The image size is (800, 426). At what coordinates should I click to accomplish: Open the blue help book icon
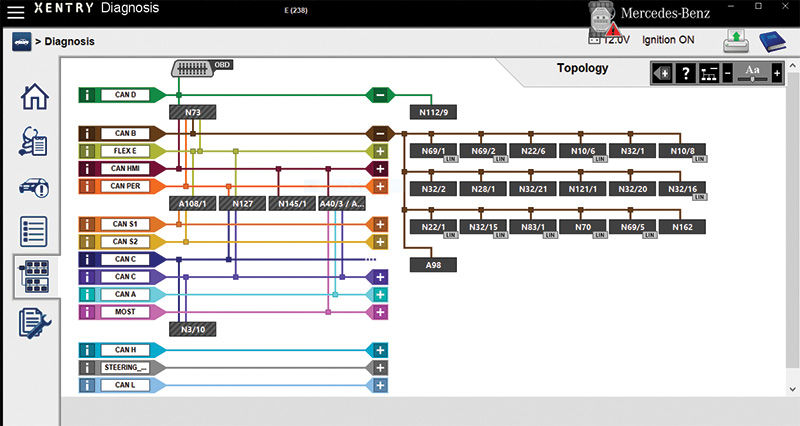point(772,41)
